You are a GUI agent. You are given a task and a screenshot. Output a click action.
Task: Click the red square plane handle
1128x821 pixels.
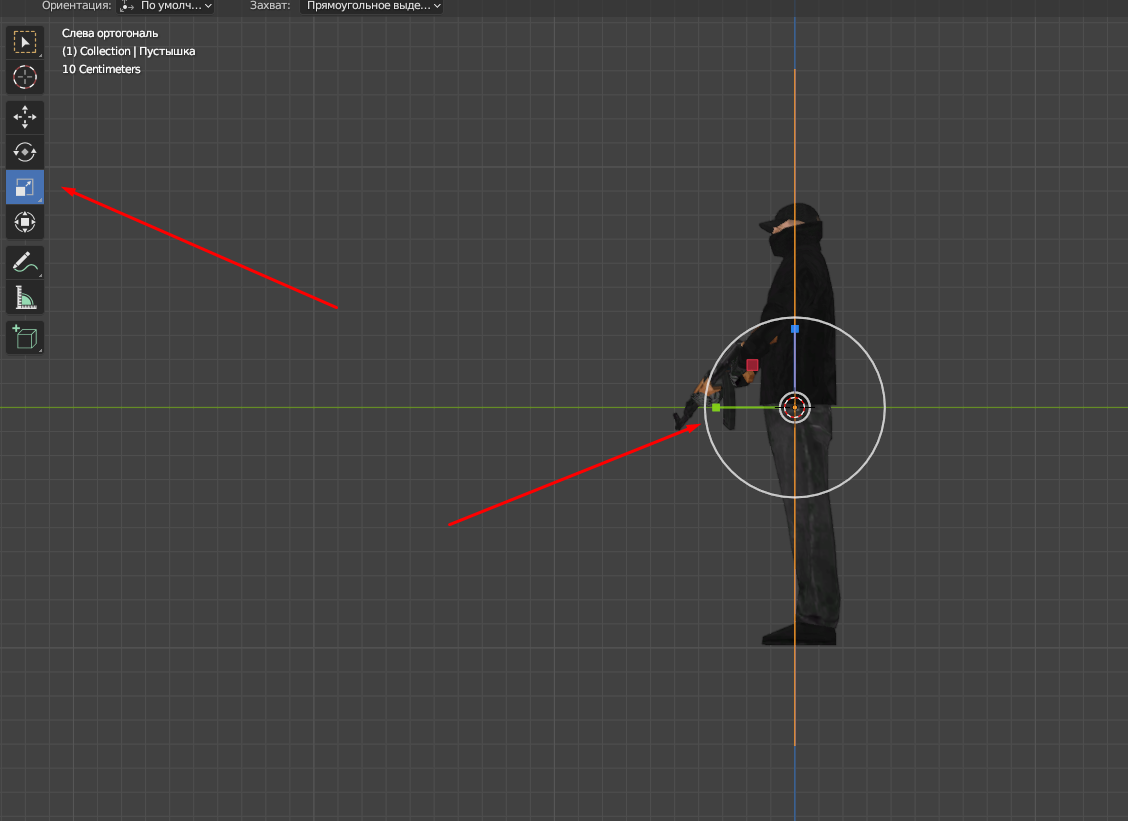(752, 366)
